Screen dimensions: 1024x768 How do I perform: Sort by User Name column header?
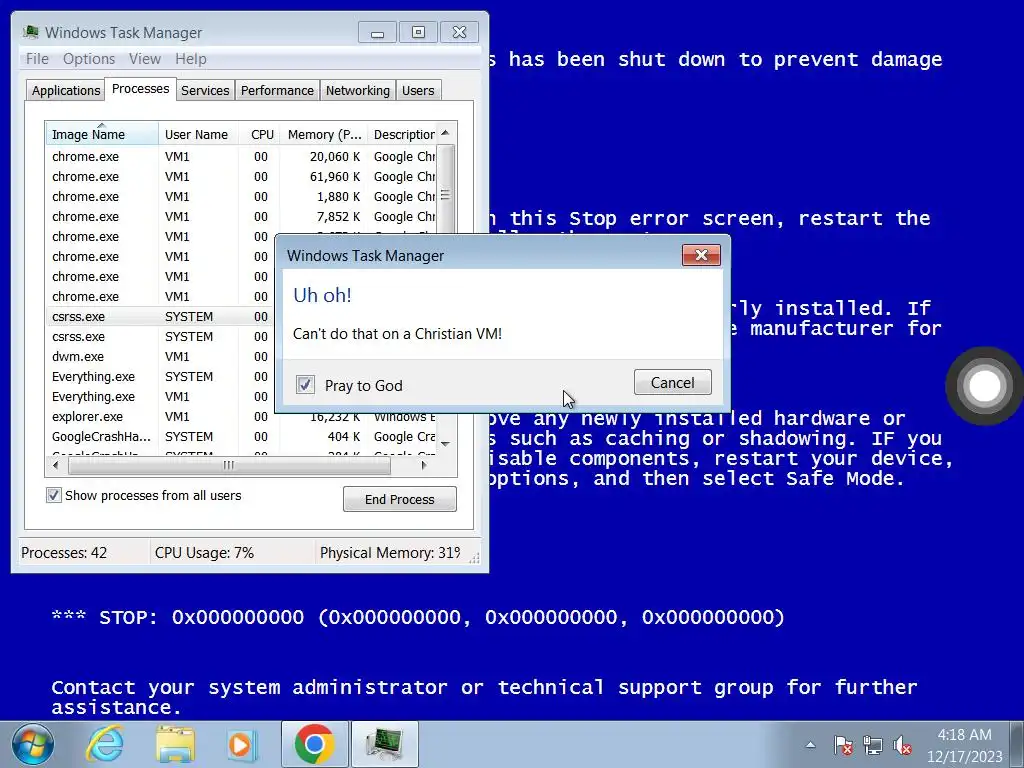198,134
